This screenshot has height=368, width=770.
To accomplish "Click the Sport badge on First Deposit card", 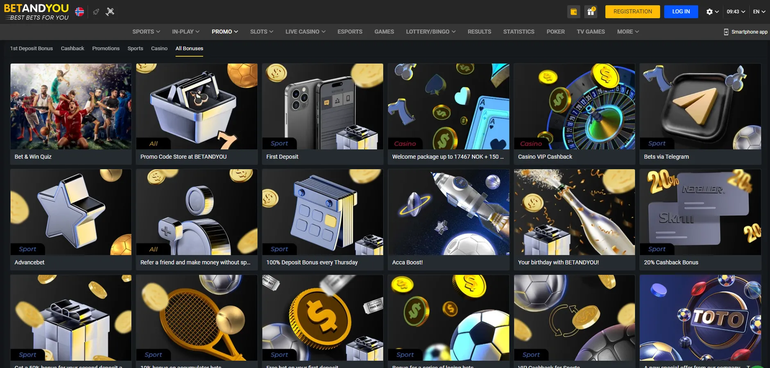I will coord(279,143).
